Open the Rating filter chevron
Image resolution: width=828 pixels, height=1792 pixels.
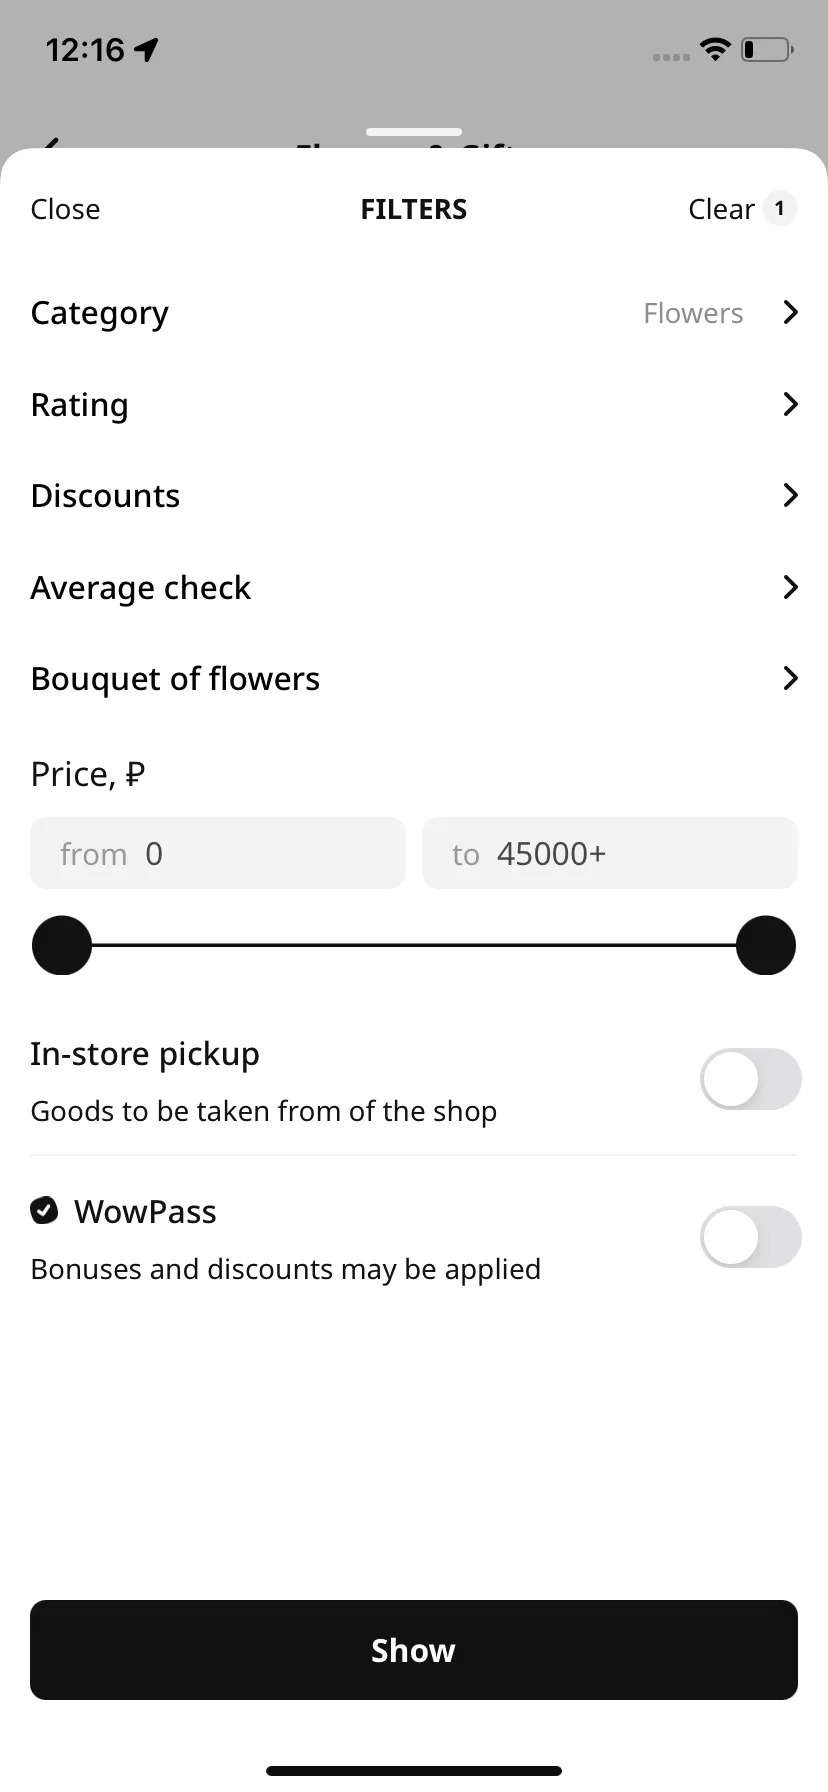coord(790,404)
